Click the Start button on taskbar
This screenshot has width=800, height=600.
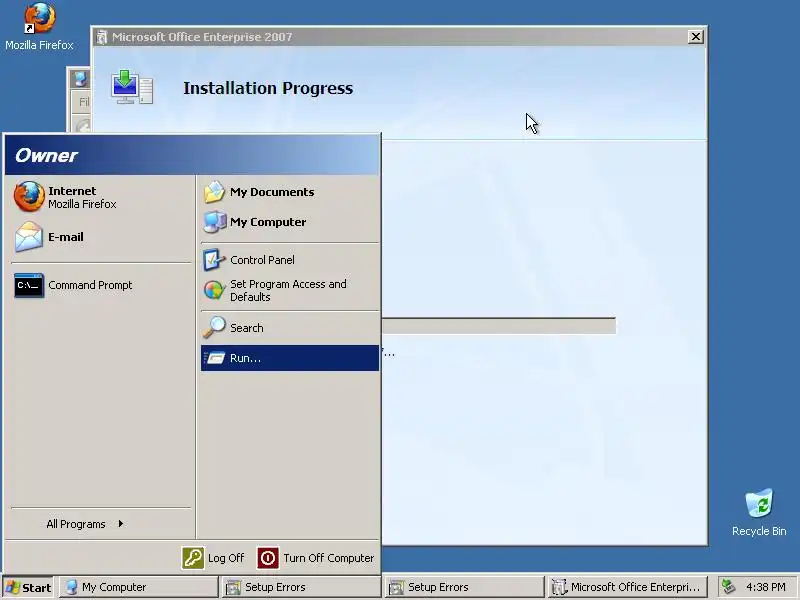coord(28,587)
